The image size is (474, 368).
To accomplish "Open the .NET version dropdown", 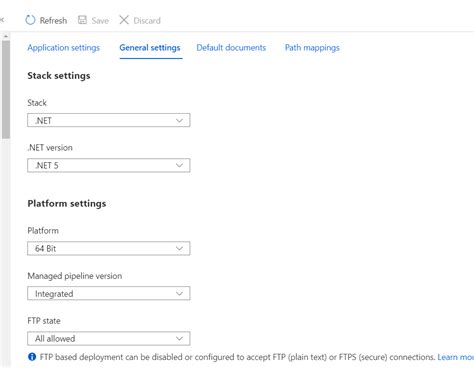I will (x=109, y=165).
